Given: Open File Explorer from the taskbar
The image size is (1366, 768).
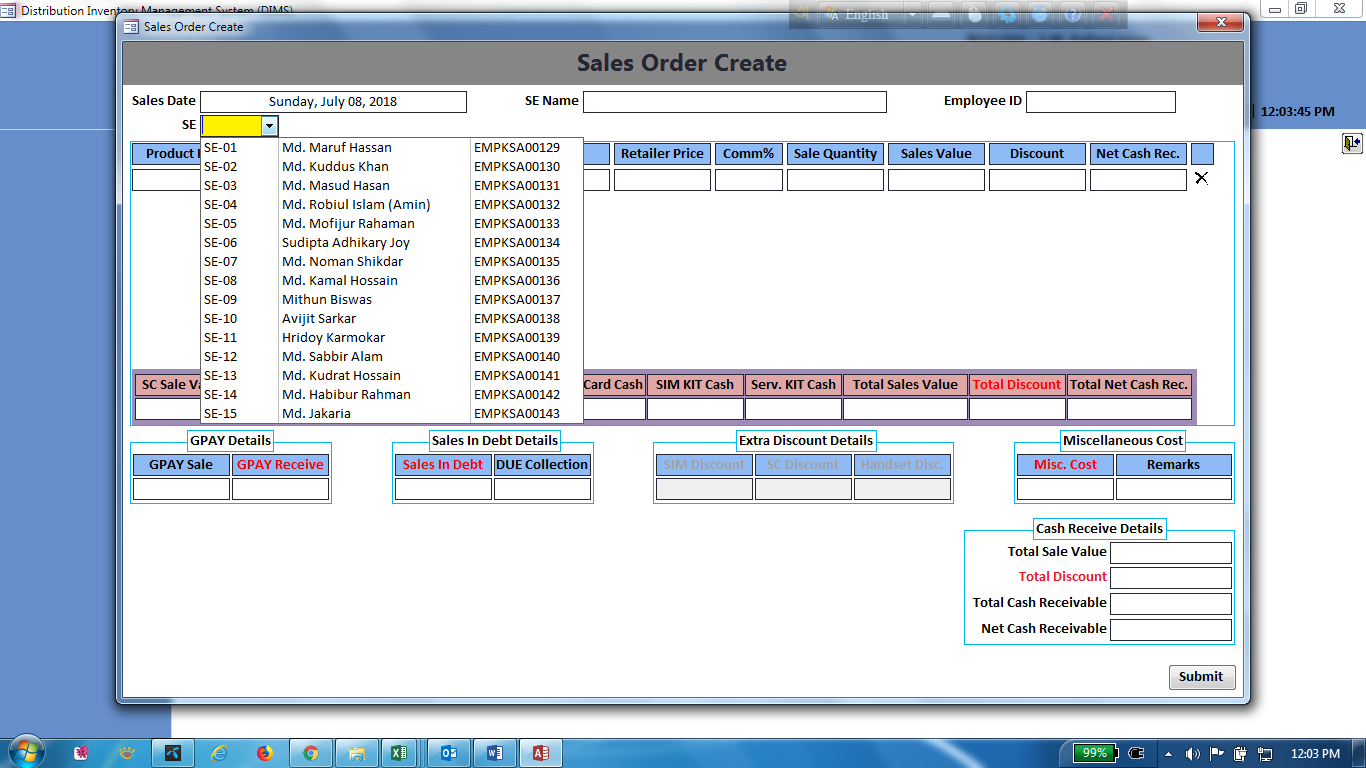Looking at the screenshot, I should click(356, 753).
